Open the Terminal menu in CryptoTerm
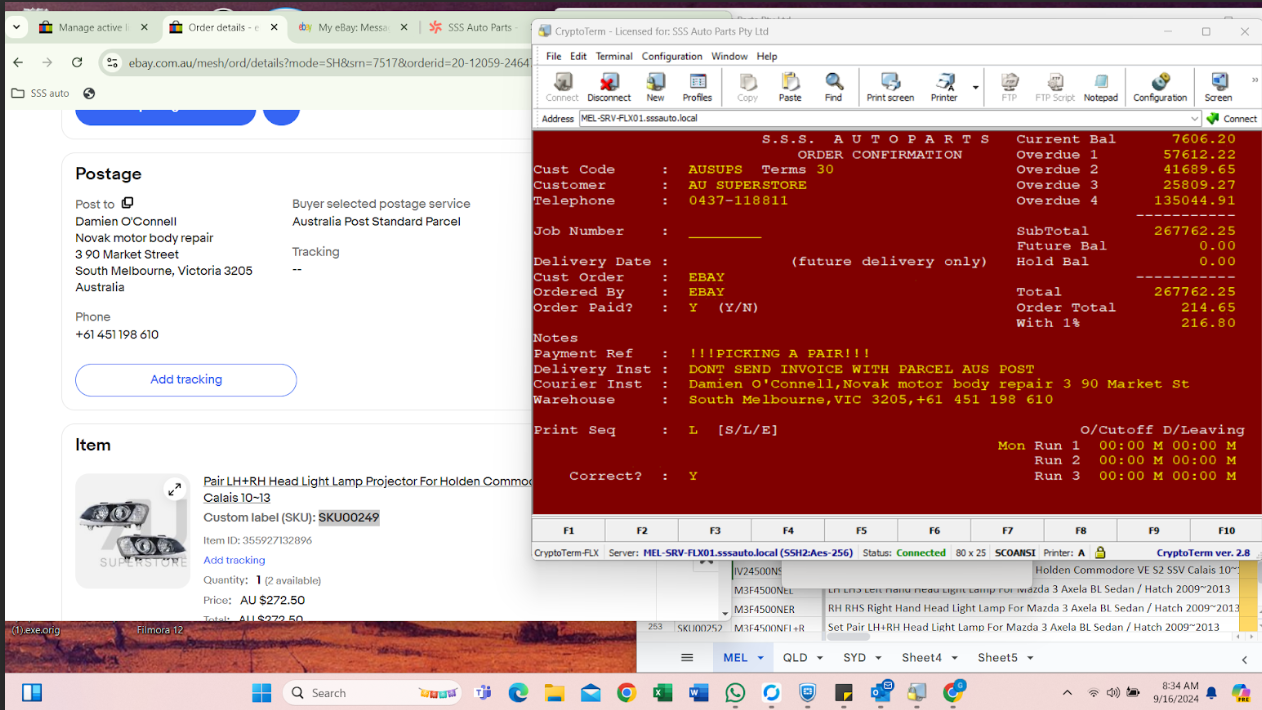 coord(614,56)
